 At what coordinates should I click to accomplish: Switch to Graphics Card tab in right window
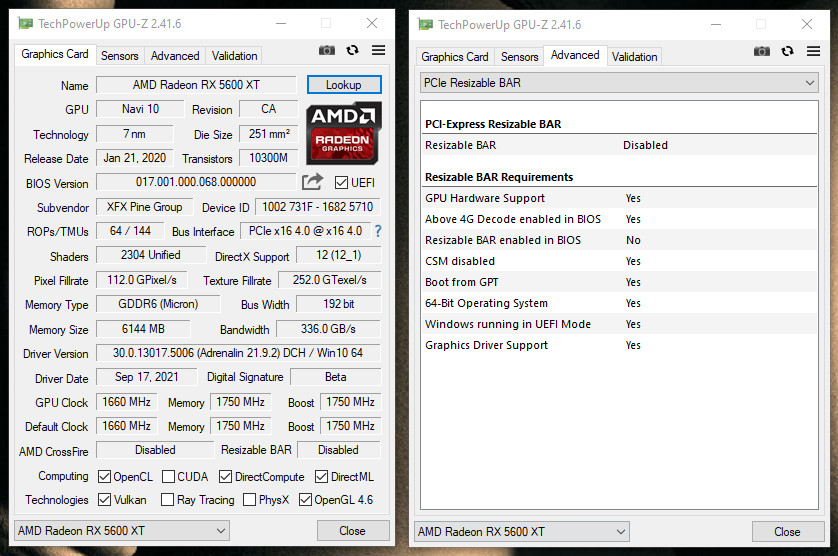455,57
